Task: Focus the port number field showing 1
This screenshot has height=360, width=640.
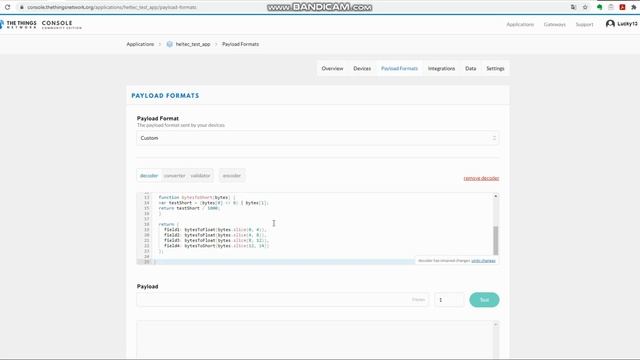Action: 449,300
